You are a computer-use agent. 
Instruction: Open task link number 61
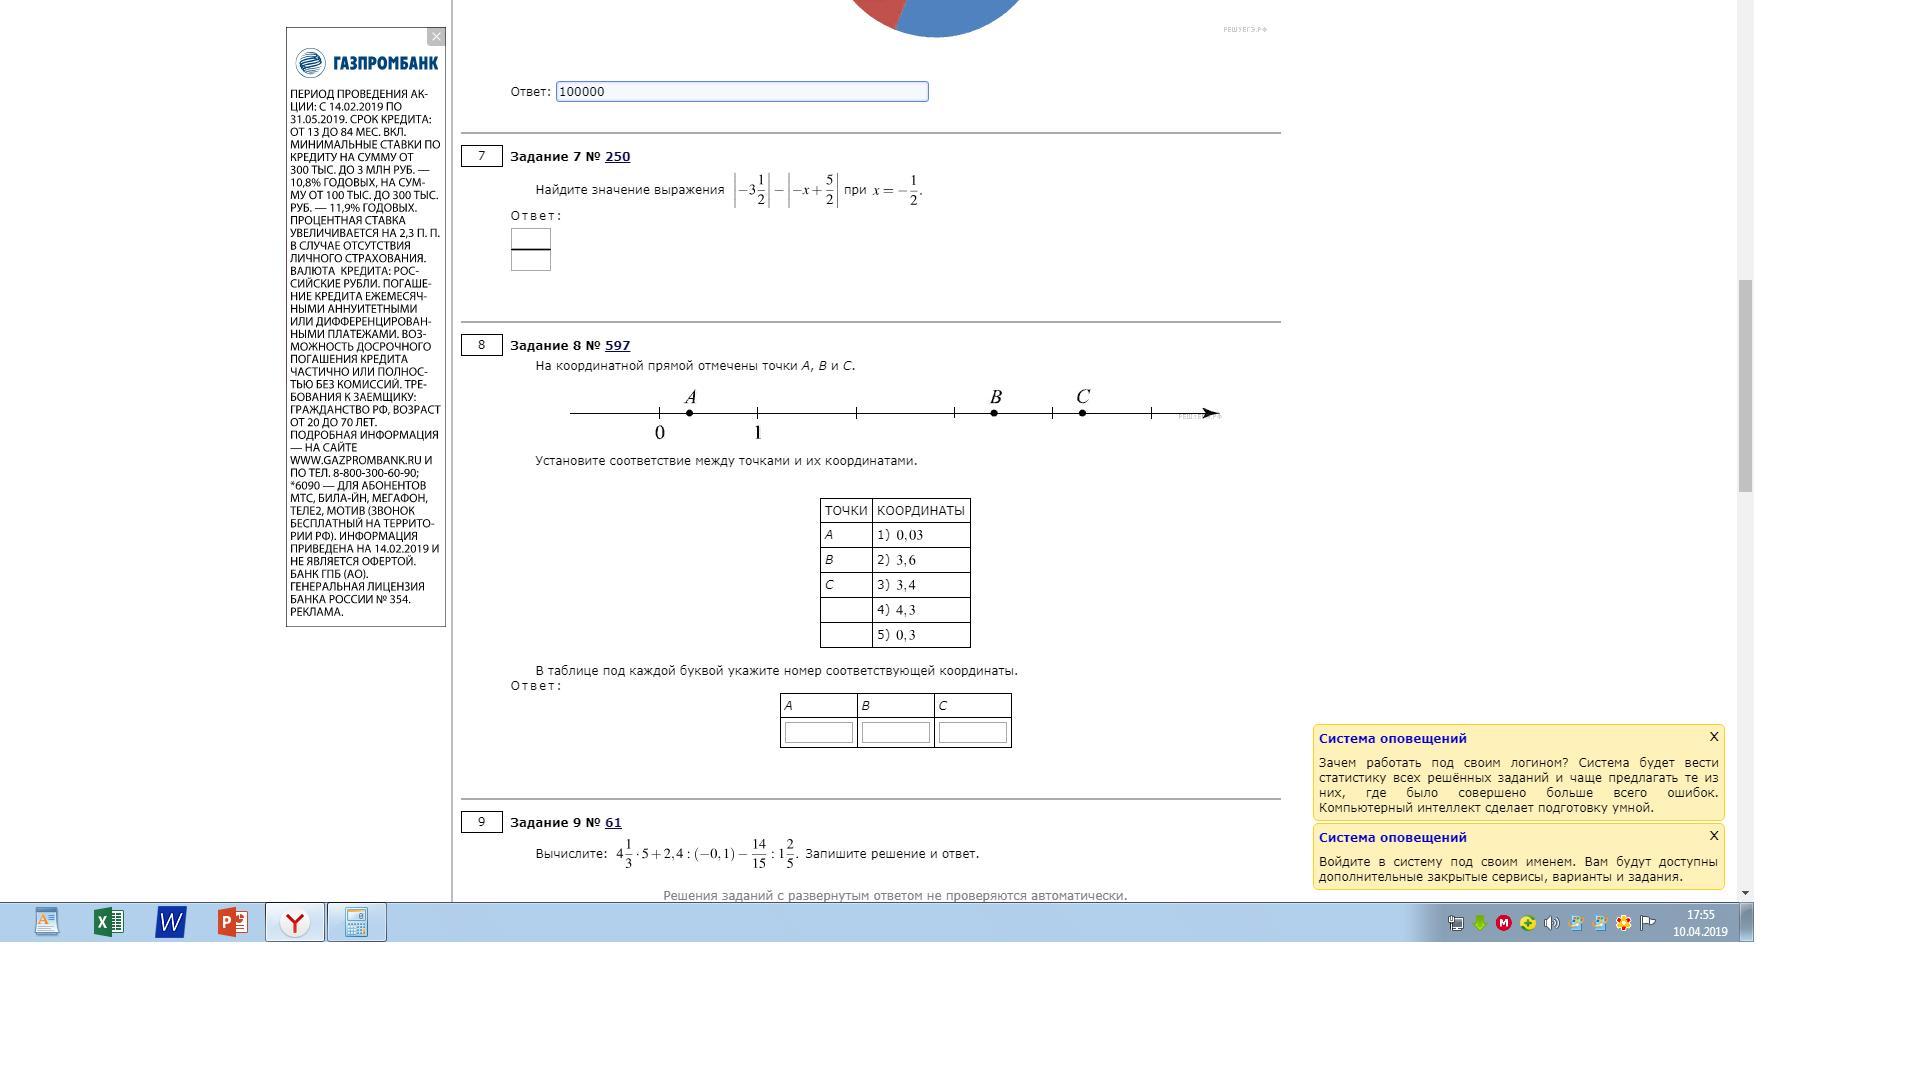coord(613,823)
